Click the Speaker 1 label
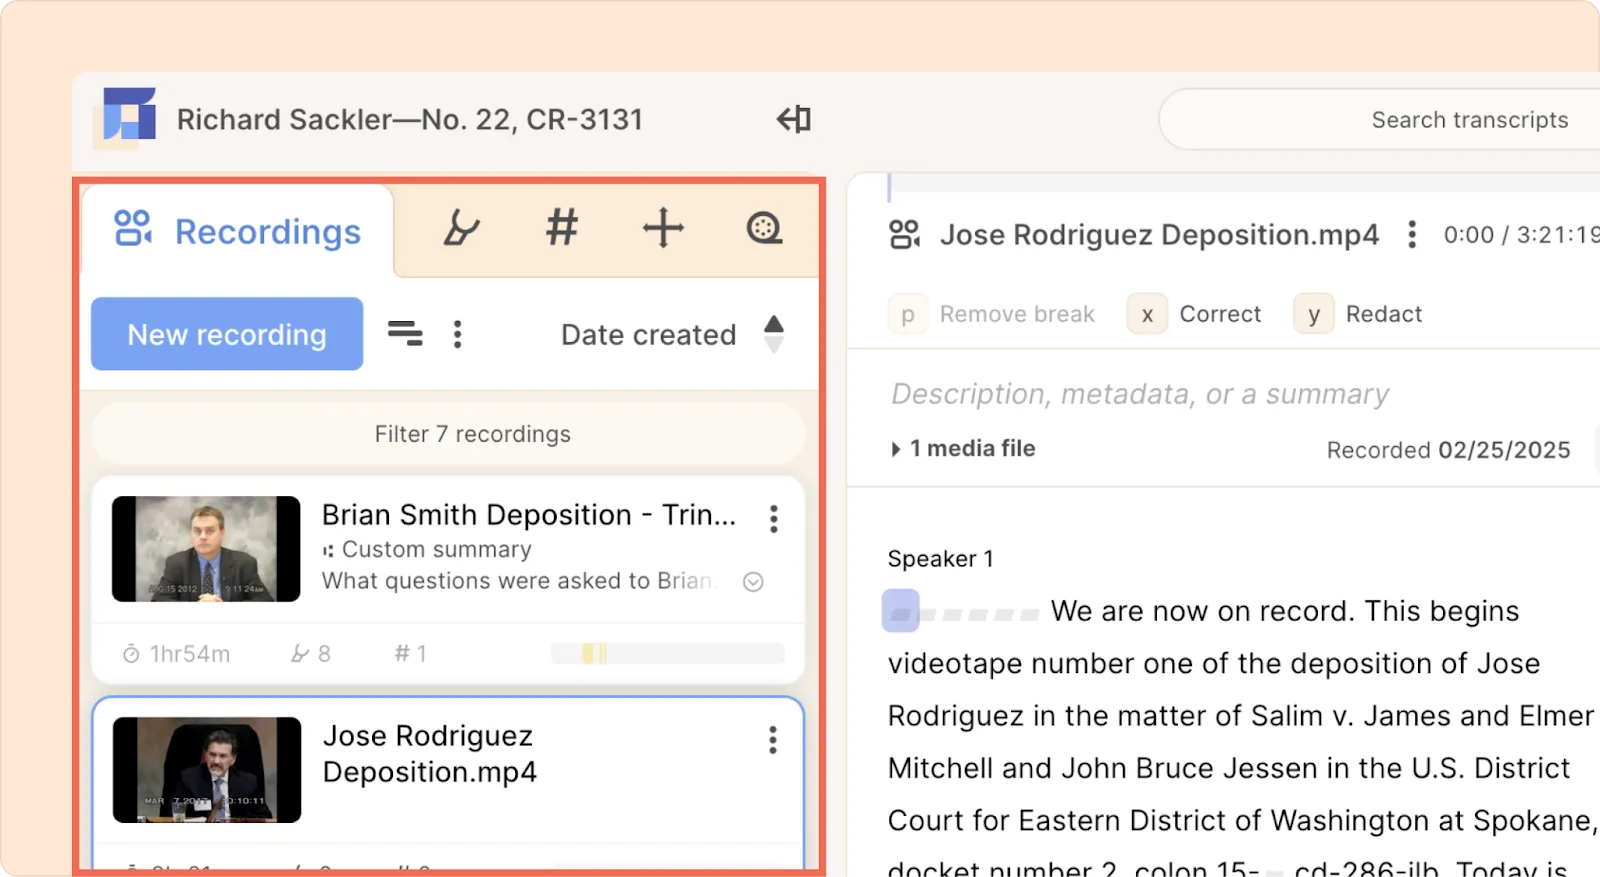This screenshot has height=877, width=1600. coord(941,559)
